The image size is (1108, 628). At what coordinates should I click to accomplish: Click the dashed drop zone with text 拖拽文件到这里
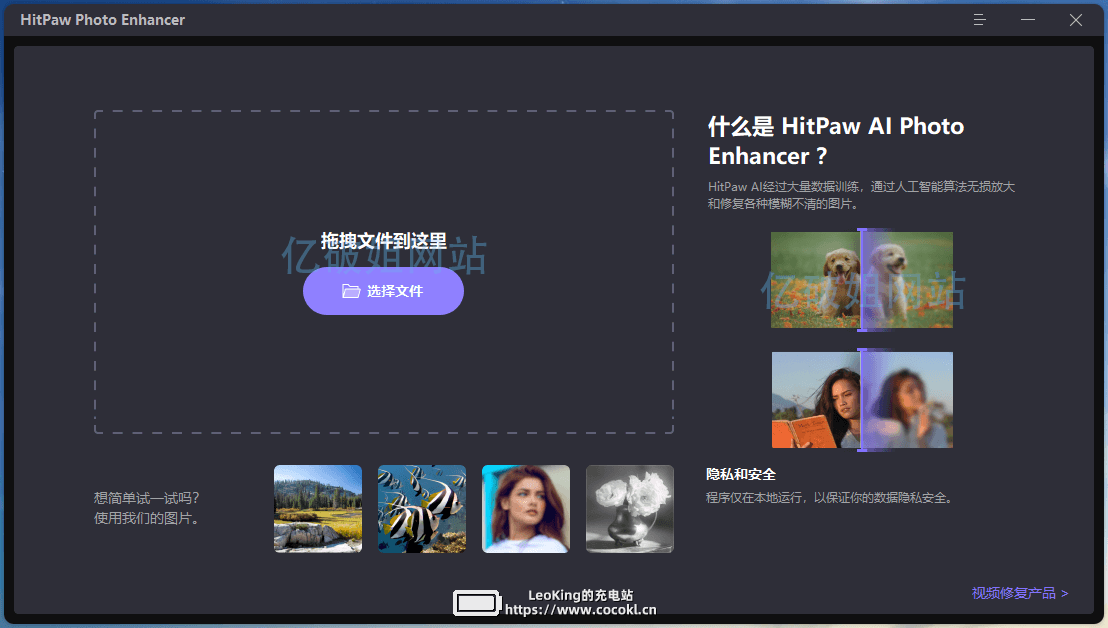pyautogui.click(x=384, y=272)
